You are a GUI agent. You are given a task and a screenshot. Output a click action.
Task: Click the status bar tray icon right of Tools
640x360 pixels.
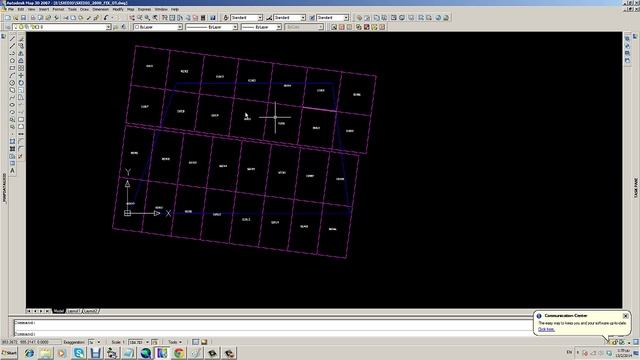tap(196, 342)
